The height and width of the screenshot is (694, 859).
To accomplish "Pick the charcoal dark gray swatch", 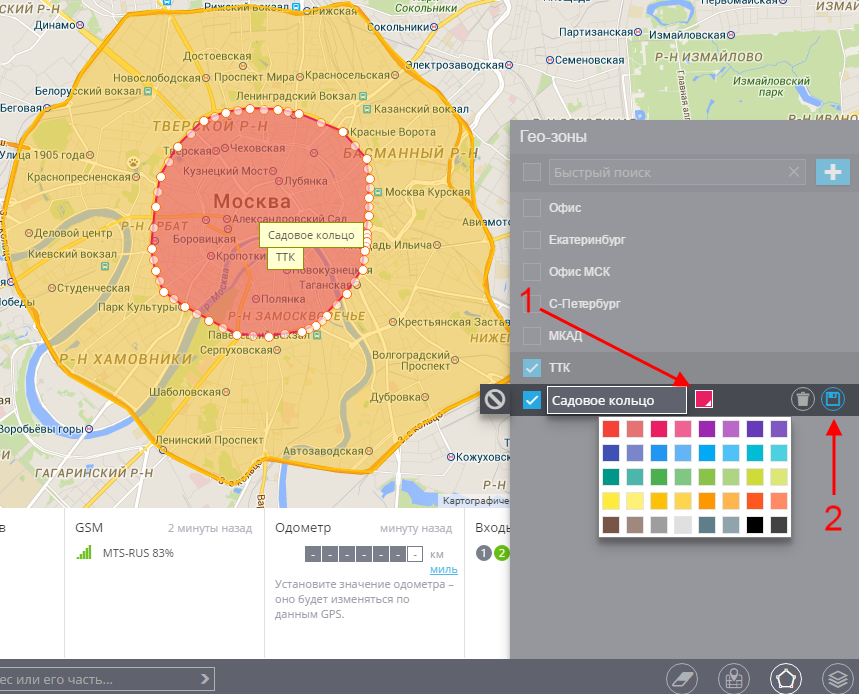I will coord(778,525).
